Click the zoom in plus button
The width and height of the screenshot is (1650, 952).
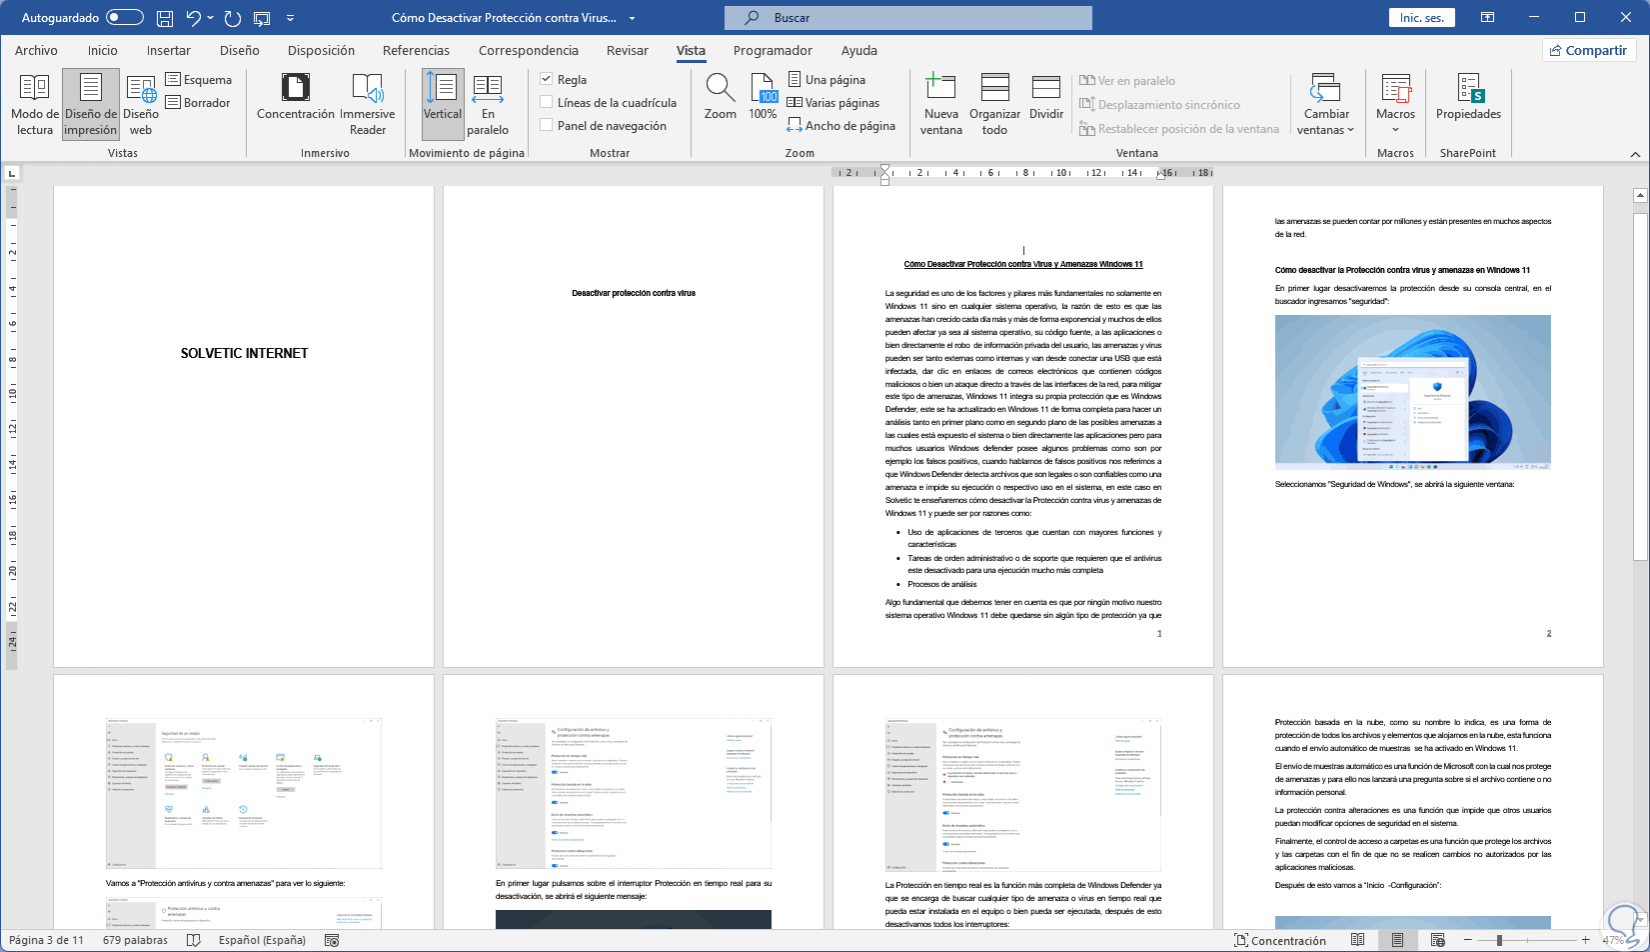(1586, 940)
